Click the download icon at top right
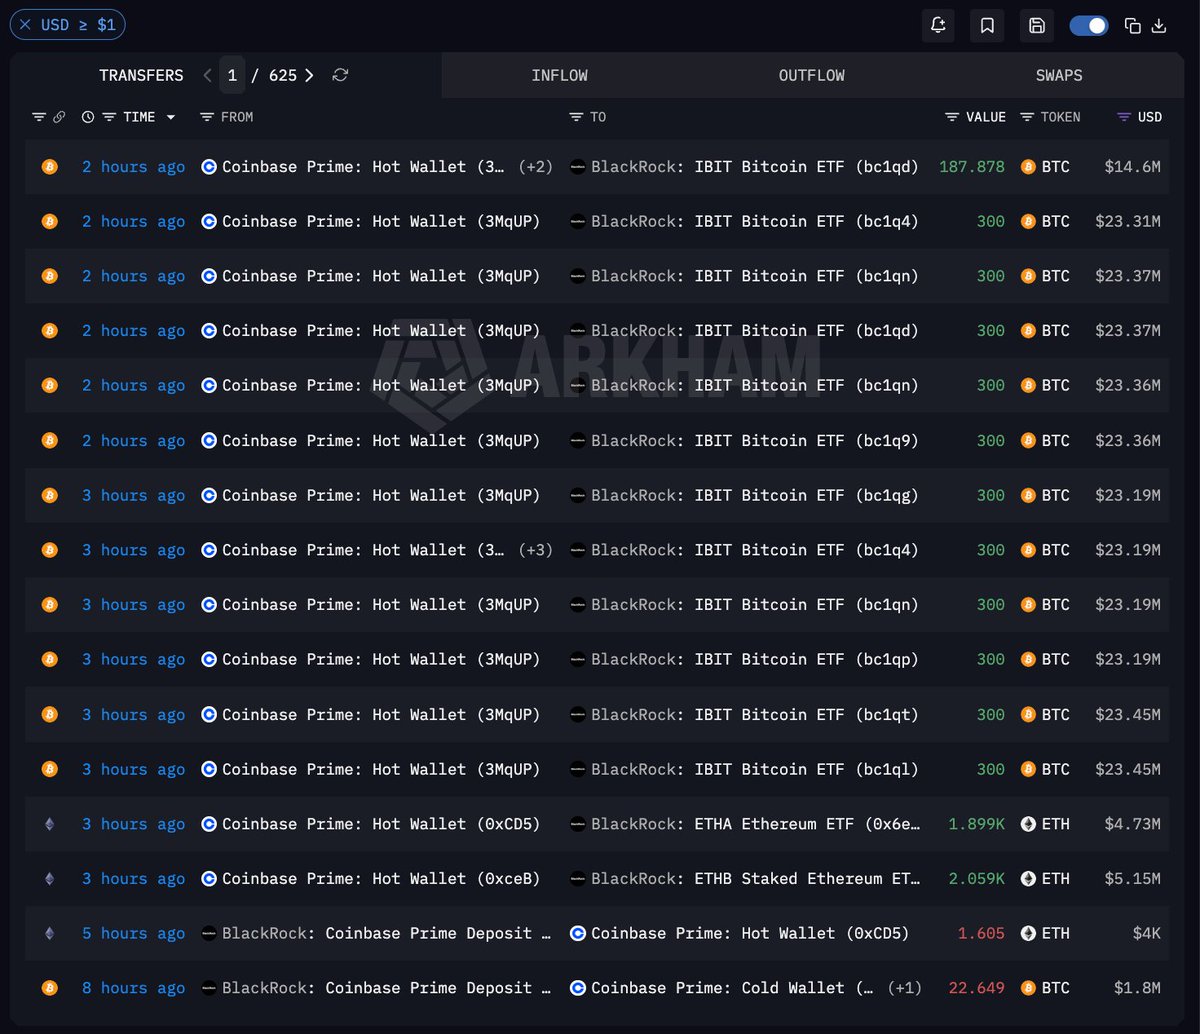The image size is (1200, 1034). point(1159,26)
